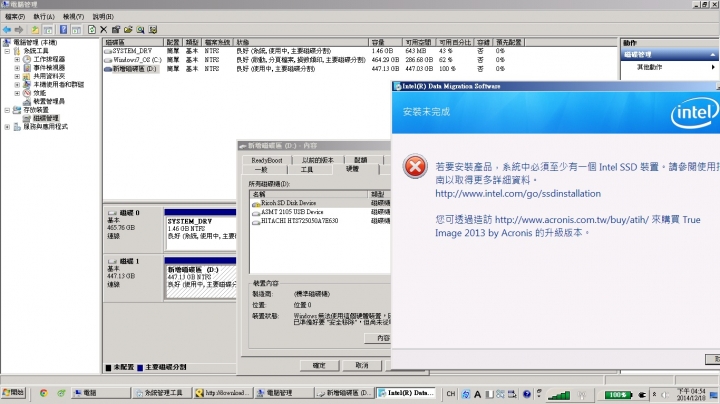The width and height of the screenshot is (720, 404).
Task: Switch to the 一般 tab
Action: click(261, 170)
